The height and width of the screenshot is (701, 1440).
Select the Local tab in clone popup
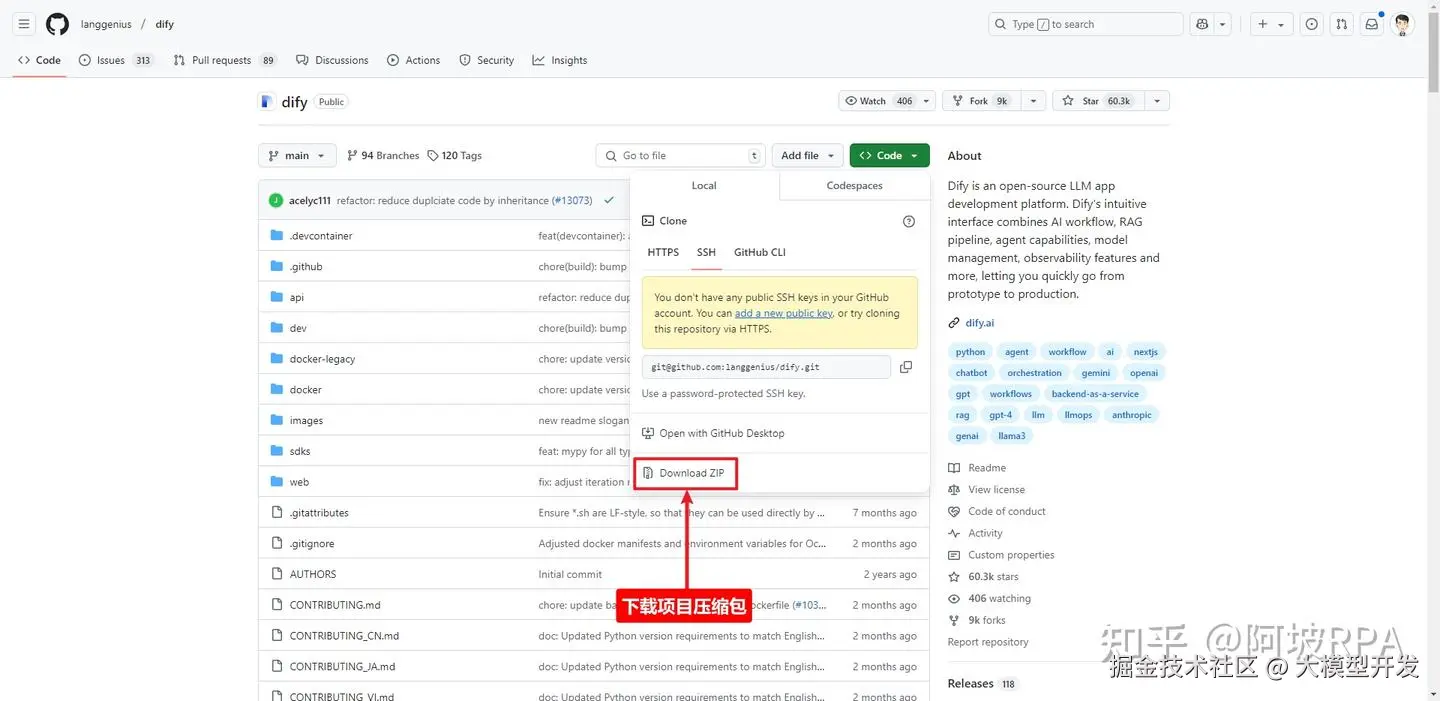pyautogui.click(x=704, y=186)
